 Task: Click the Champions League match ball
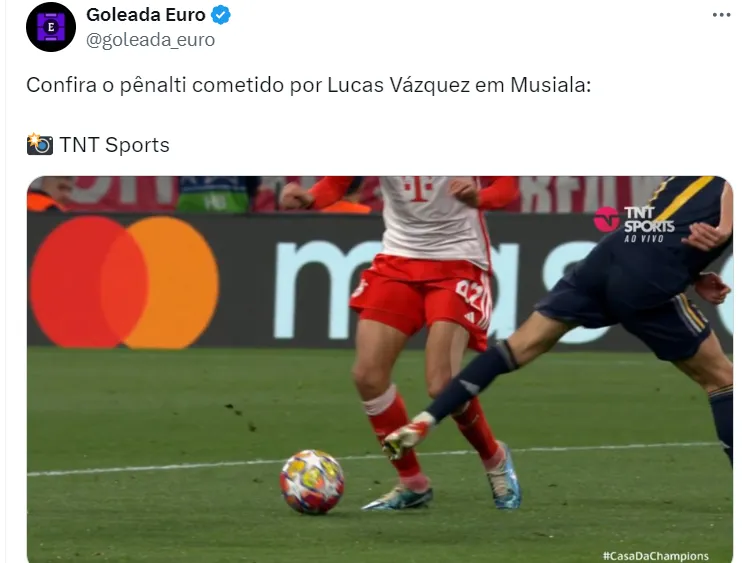pyautogui.click(x=312, y=482)
